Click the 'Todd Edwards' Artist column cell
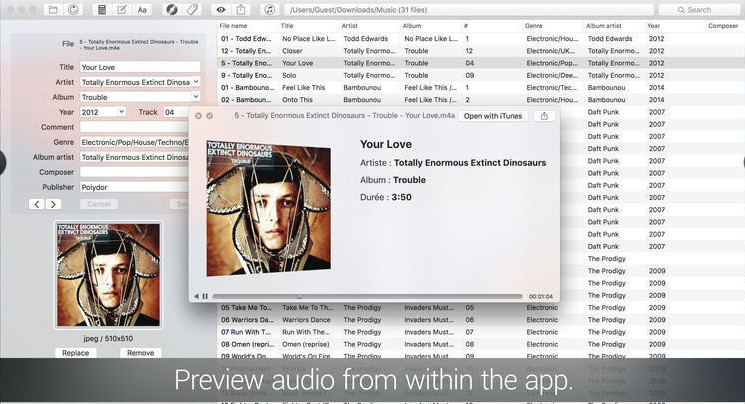 point(366,38)
